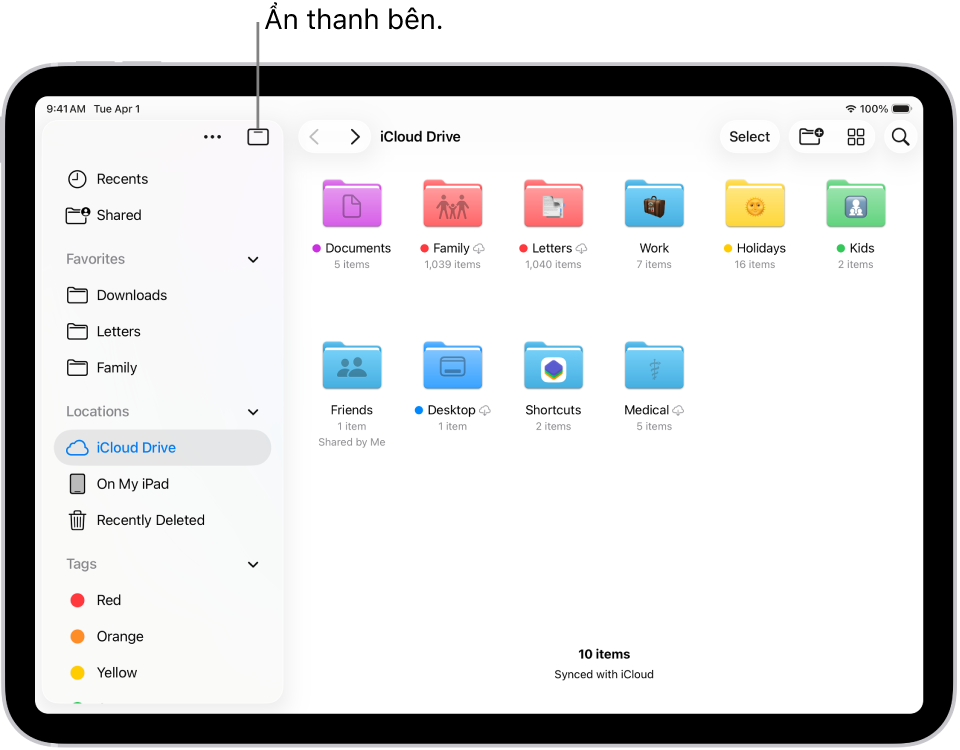Open Recently Deleted in the sidebar
960x750 pixels.
(x=149, y=520)
